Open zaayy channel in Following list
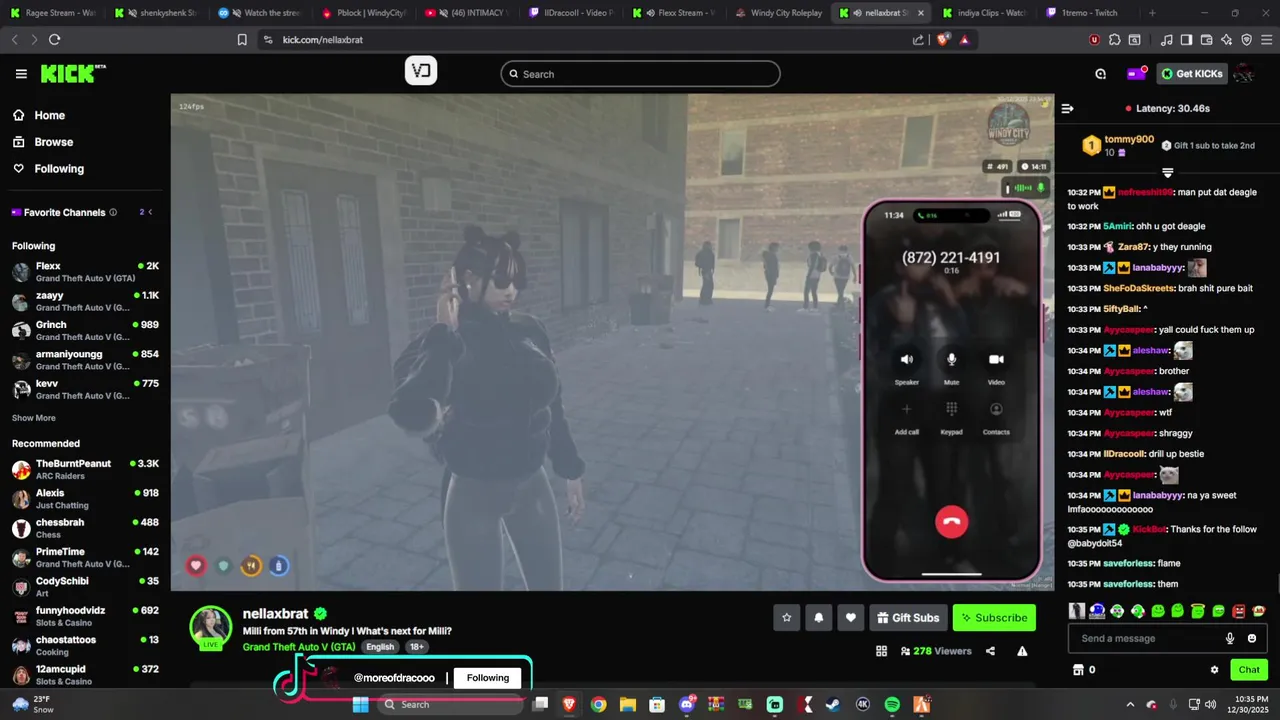This screenshot has width=1280, height=720. pyautogui.click(x=85, y=301)
